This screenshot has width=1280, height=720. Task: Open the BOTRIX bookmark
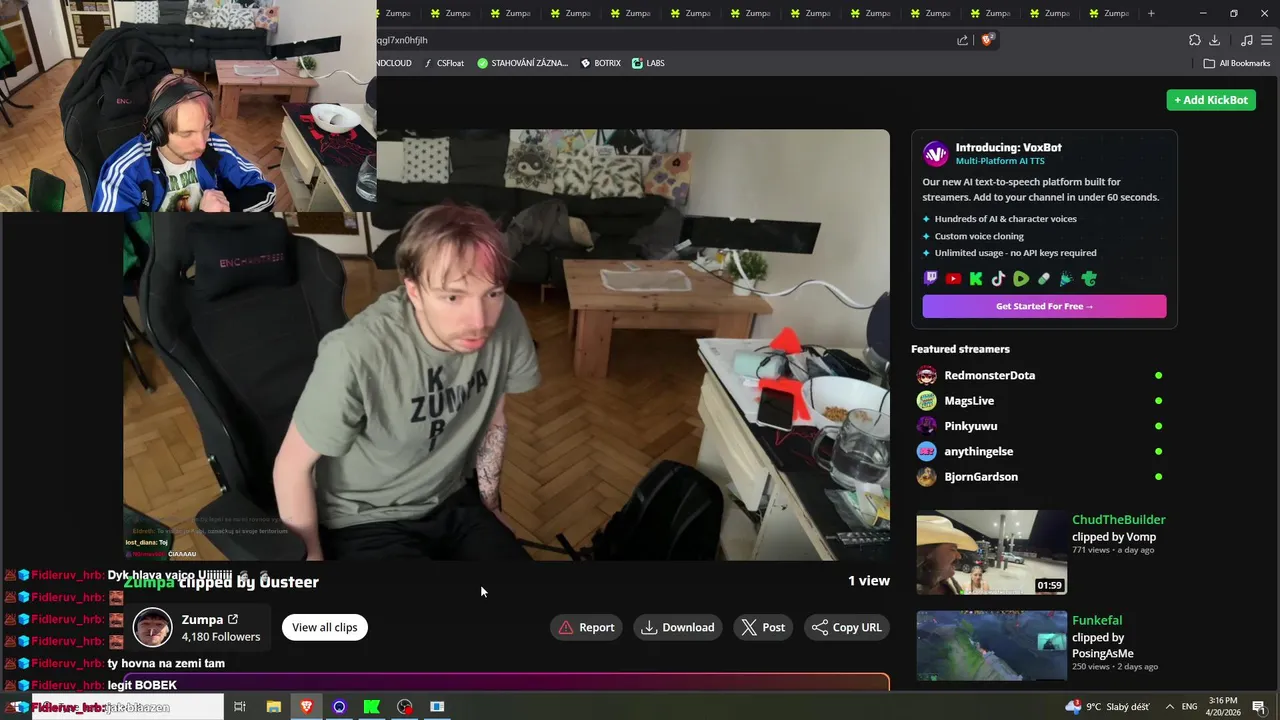coord(600,63)
